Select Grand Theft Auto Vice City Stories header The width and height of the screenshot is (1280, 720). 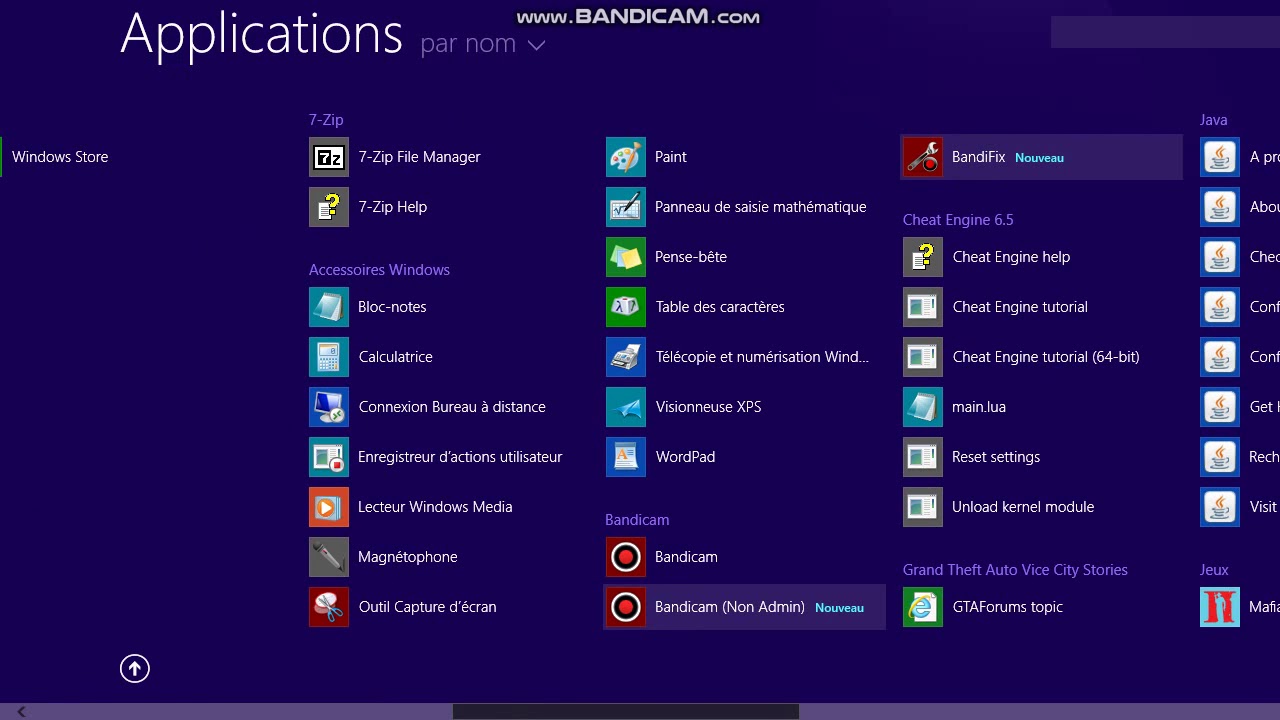pos(1015,569)
